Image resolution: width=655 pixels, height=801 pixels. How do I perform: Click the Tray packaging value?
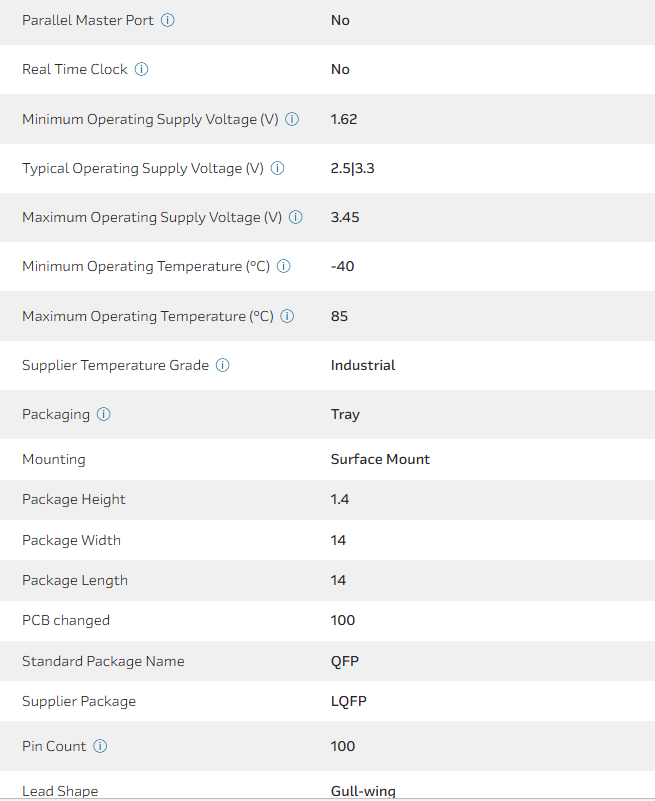[x=345, y=414]
